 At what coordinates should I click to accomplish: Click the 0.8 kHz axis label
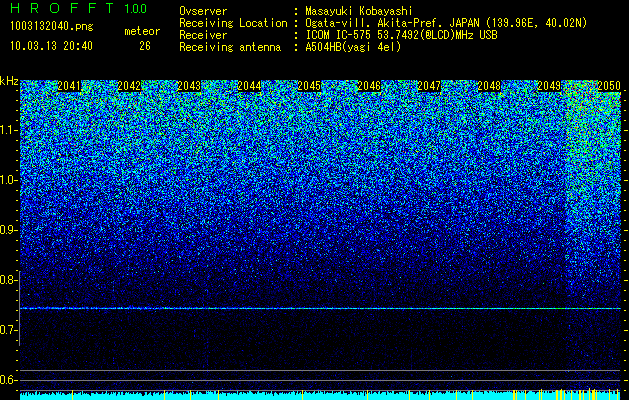[8, 280]
